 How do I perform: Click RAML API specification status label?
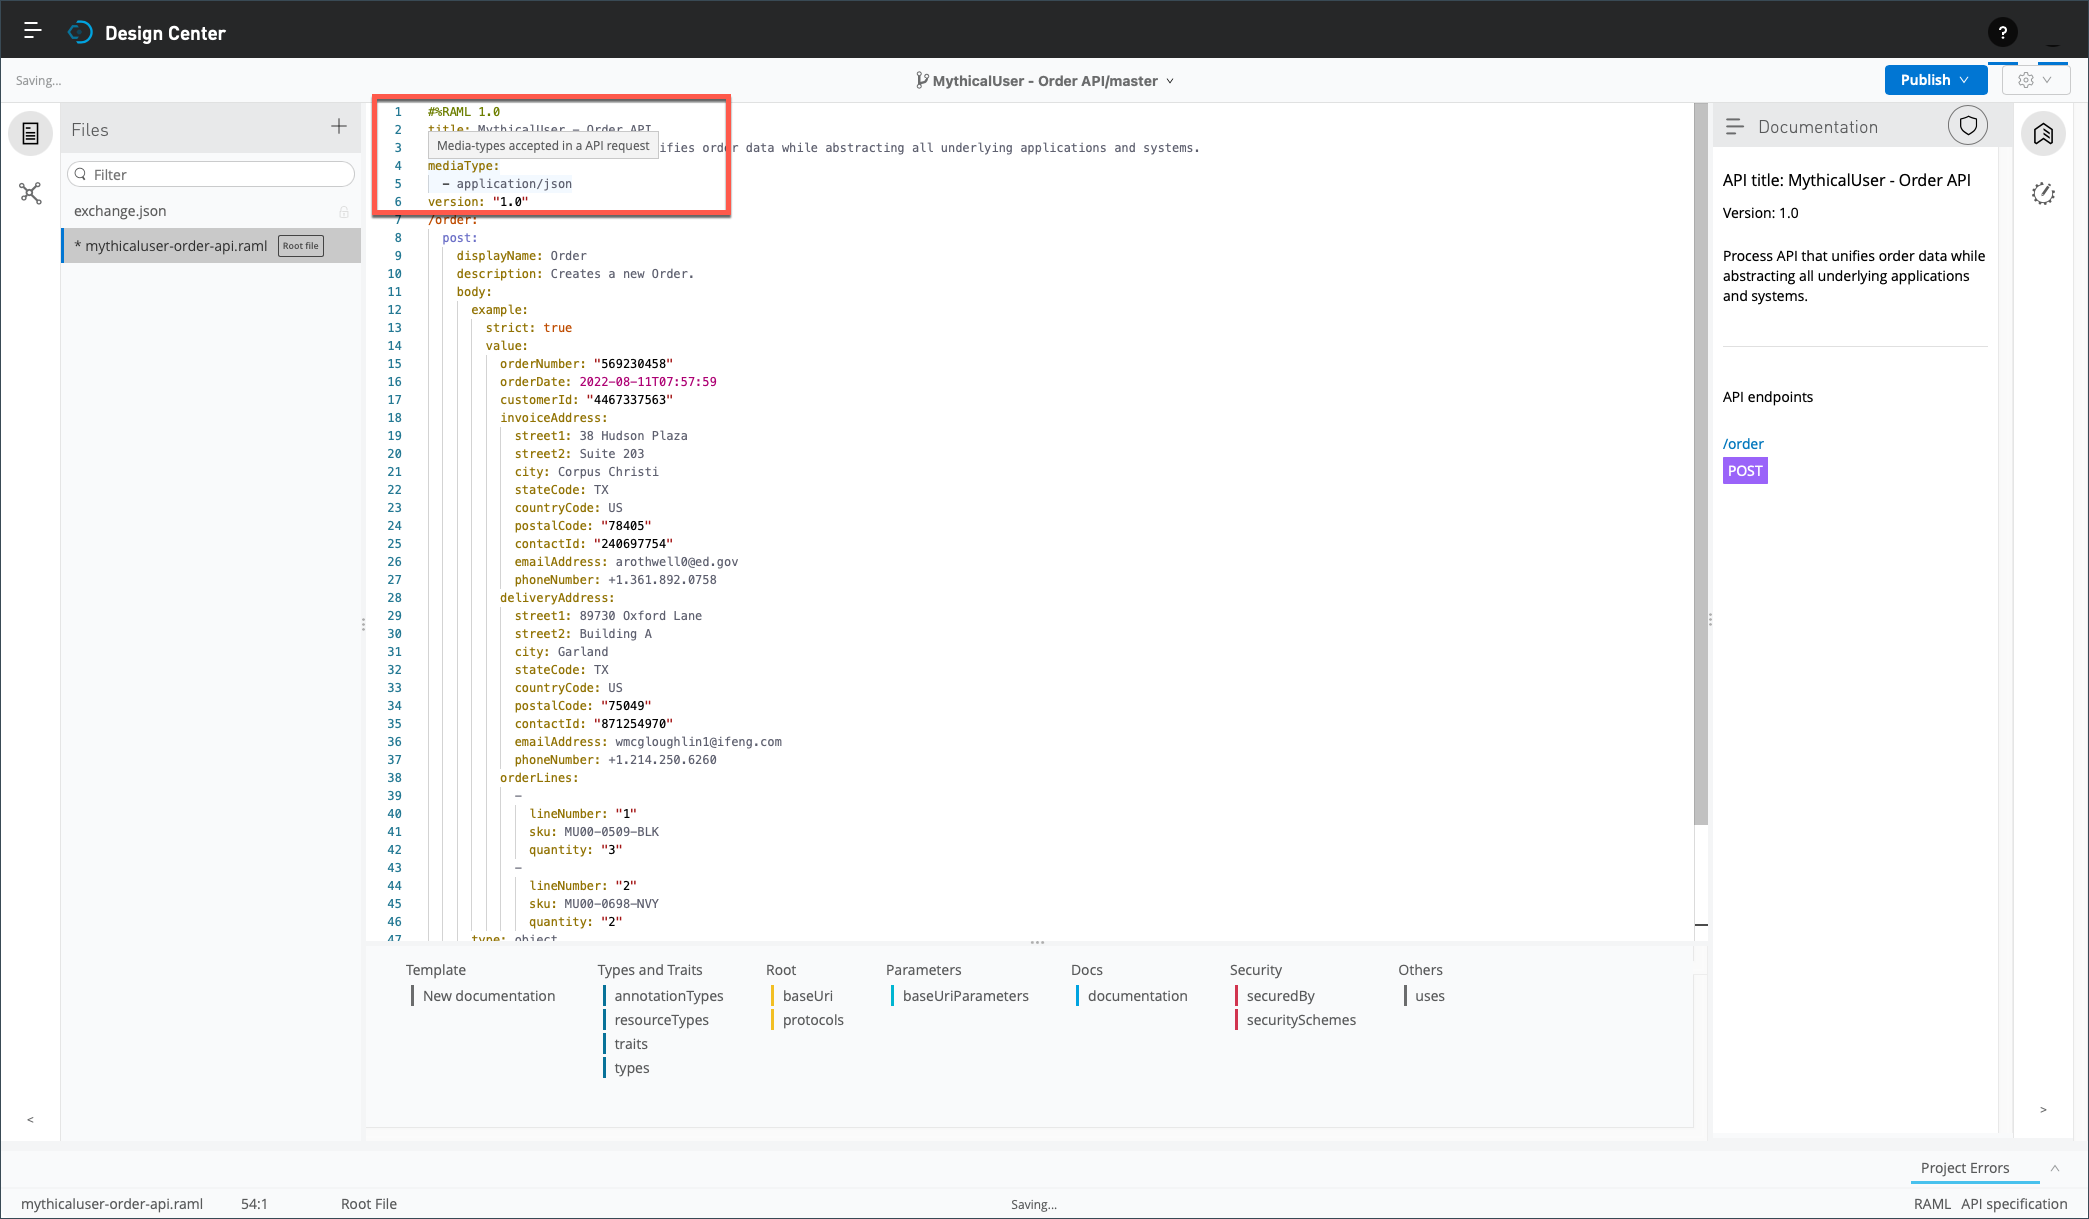[1990, 1204]
